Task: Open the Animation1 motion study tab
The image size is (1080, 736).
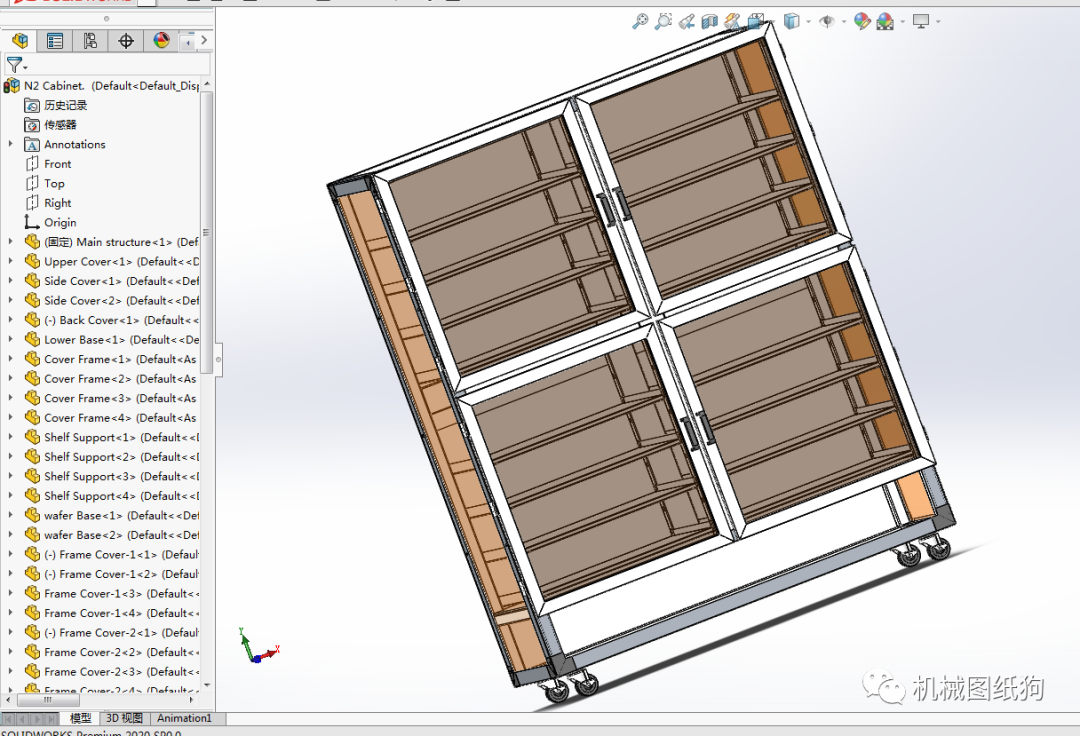Action: click(x=184, y=718)
